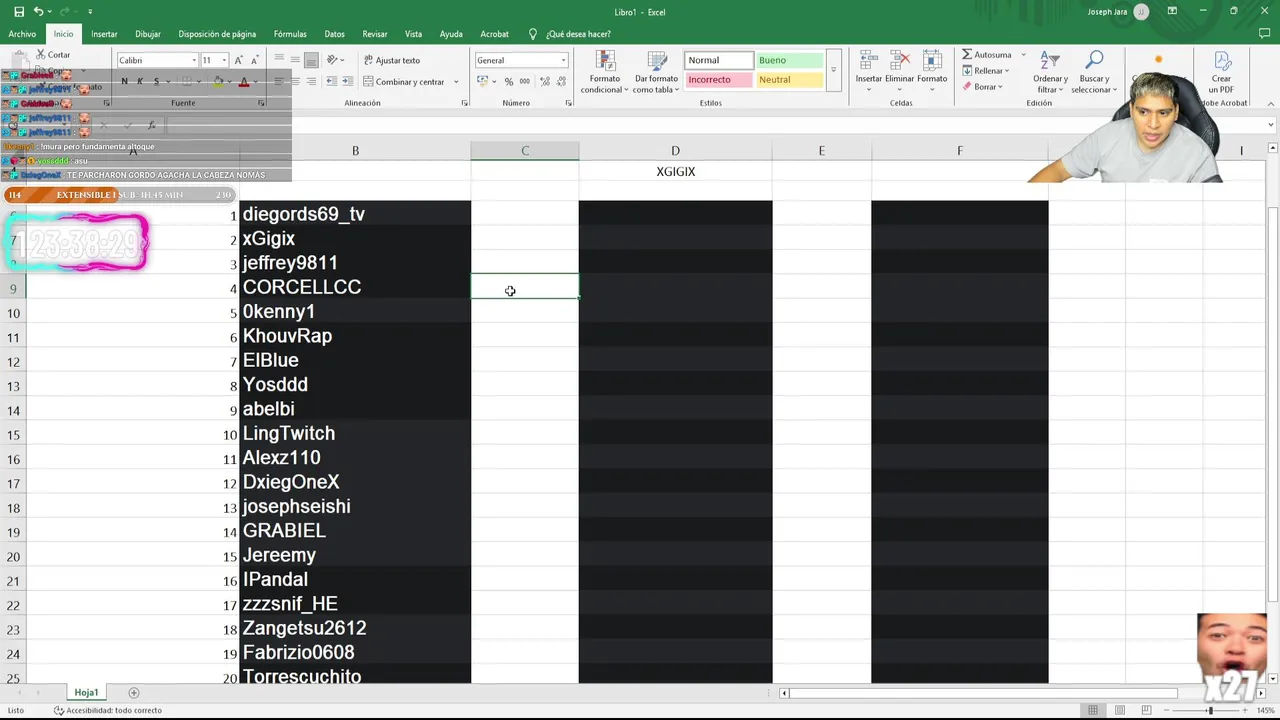
Task: Toggle Ajustar texto
Action: point(391,60)
